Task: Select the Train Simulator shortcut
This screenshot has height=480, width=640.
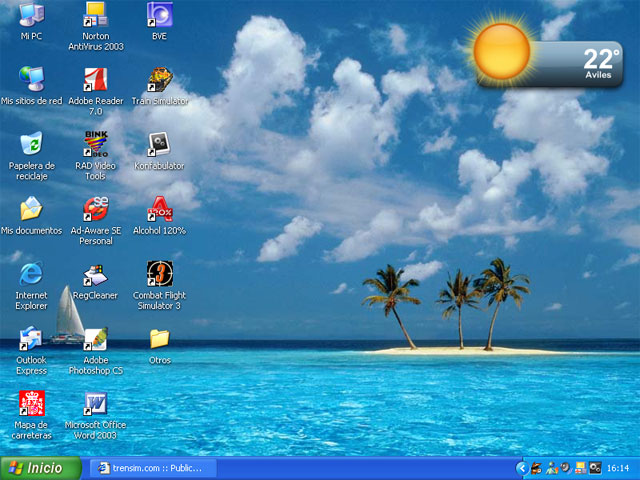Action: coord(160,80)
